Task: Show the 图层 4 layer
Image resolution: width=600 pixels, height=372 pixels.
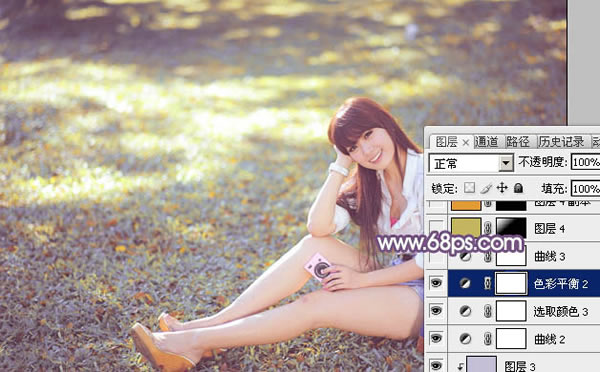Action: point(436,228)
